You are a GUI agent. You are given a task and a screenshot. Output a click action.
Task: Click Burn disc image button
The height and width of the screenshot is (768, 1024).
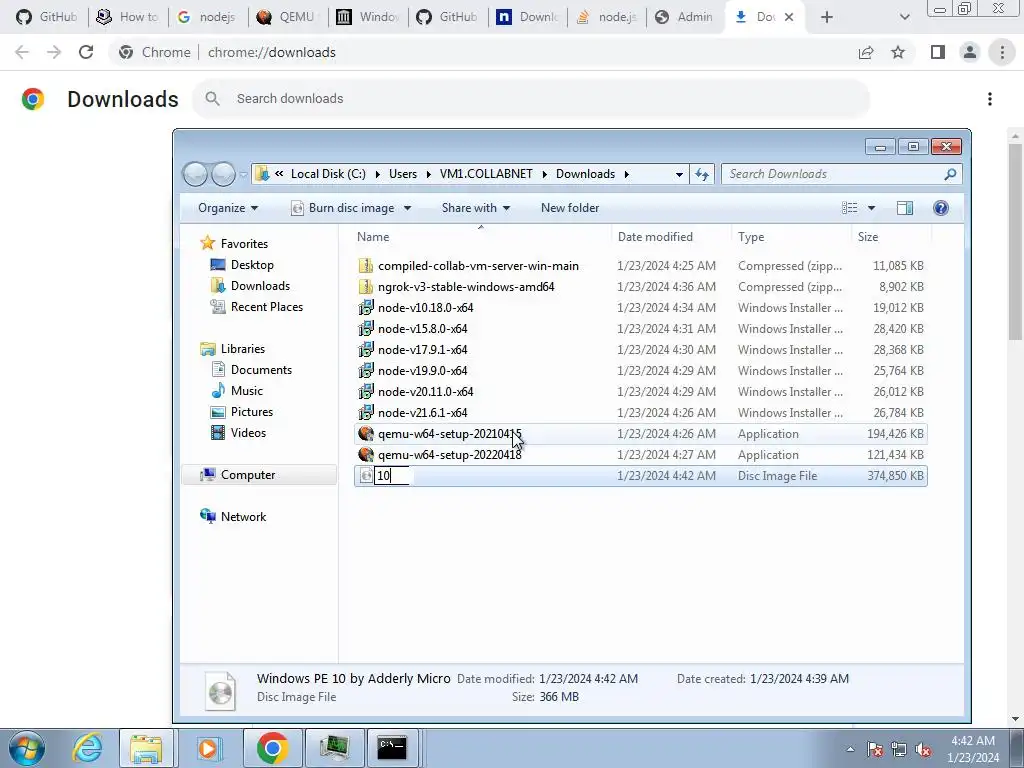(342, 208)
